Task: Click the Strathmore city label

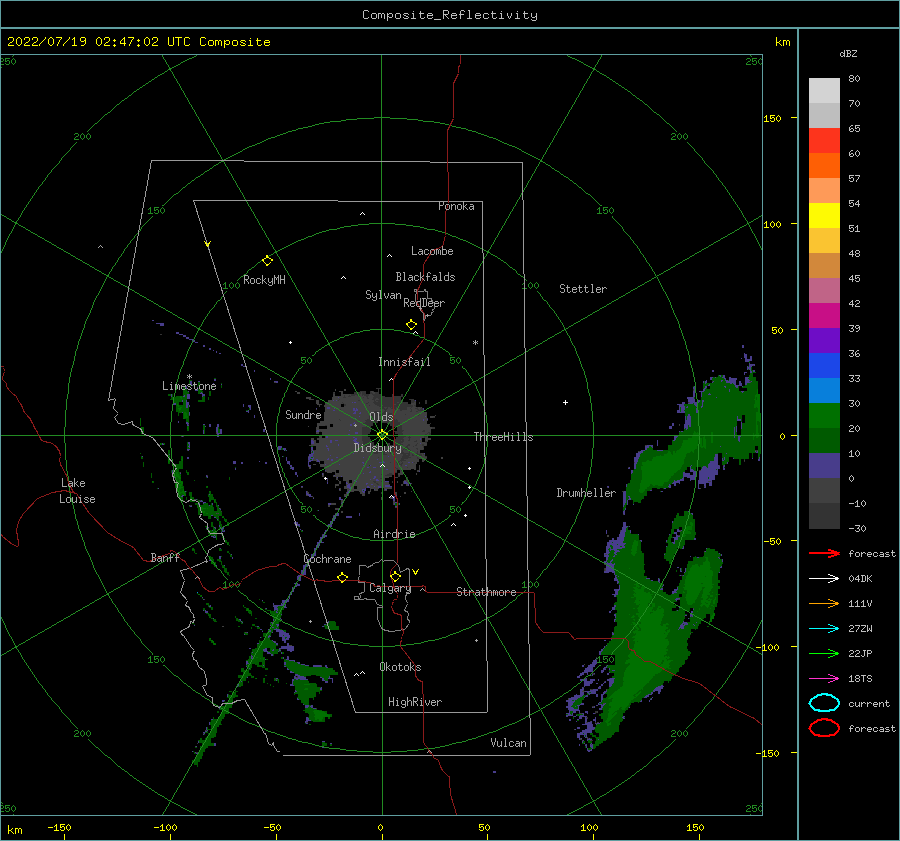Action: tap(486, 592)
